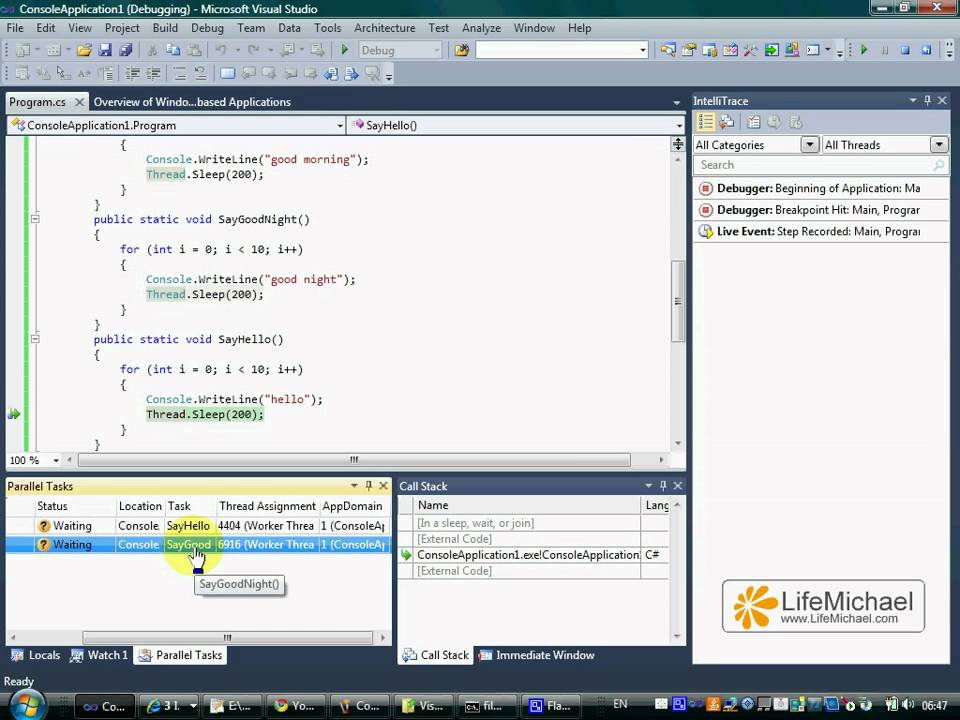960x720 pixels.
Task: Click Decrease Indent icon in text toolbar
Action: coord(132,73)
